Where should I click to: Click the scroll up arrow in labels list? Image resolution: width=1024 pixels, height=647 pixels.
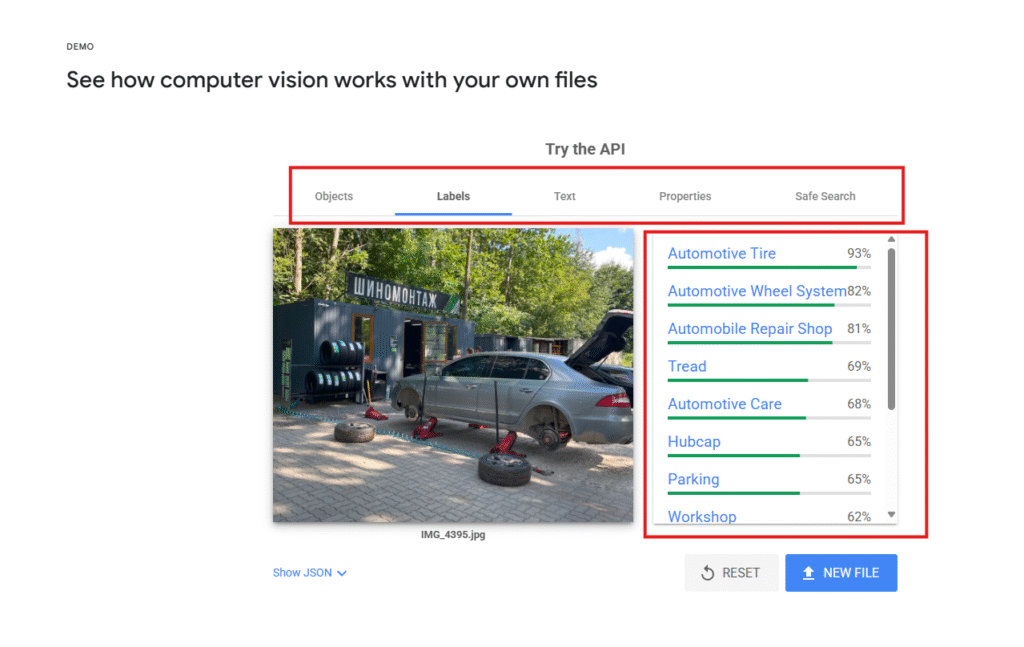pyautogui.click(x=891, y=240)
